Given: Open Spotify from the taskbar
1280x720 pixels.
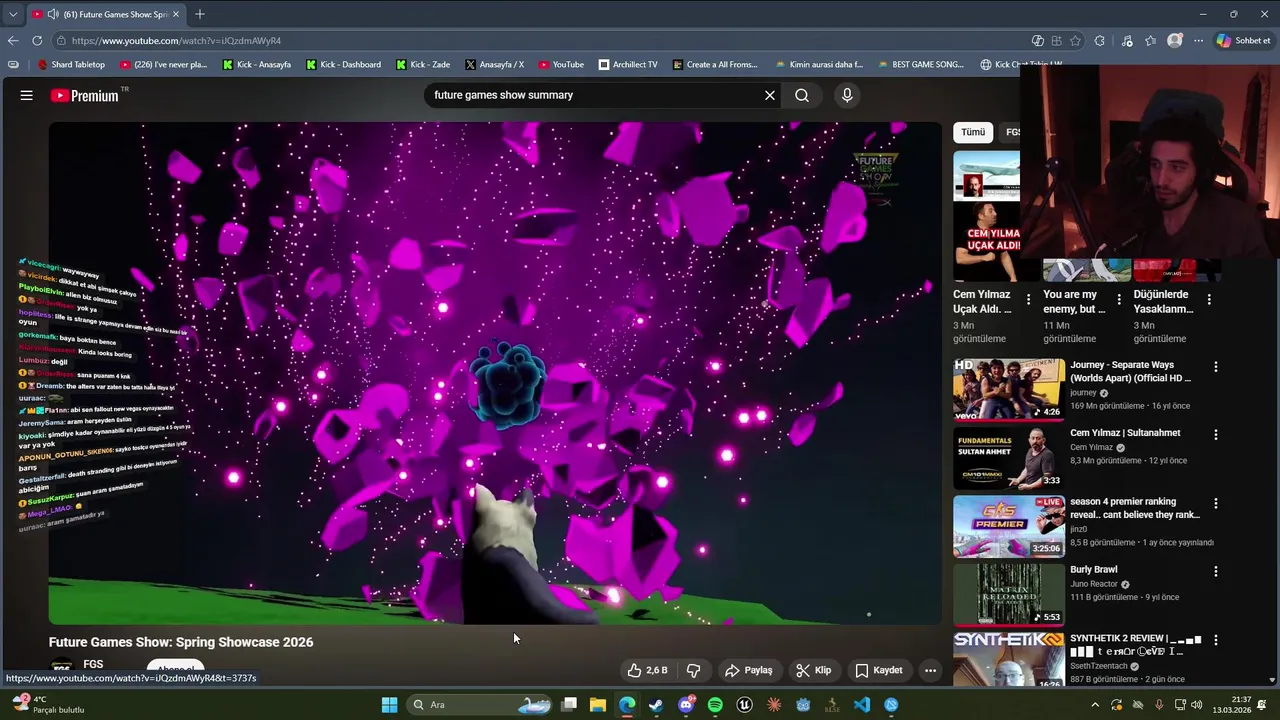Looking at the screenshot, I should point(715,705).
